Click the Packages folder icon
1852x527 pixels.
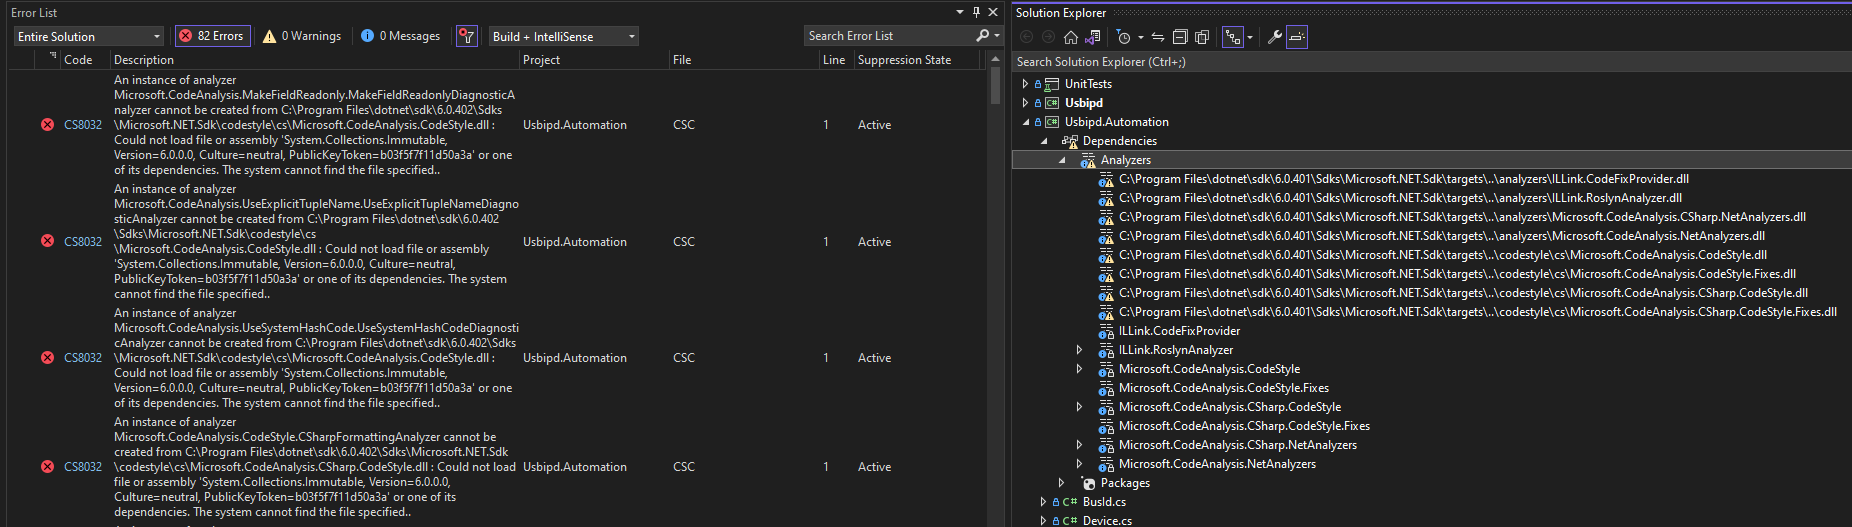pyautogui.click(x=1089, y=483)
